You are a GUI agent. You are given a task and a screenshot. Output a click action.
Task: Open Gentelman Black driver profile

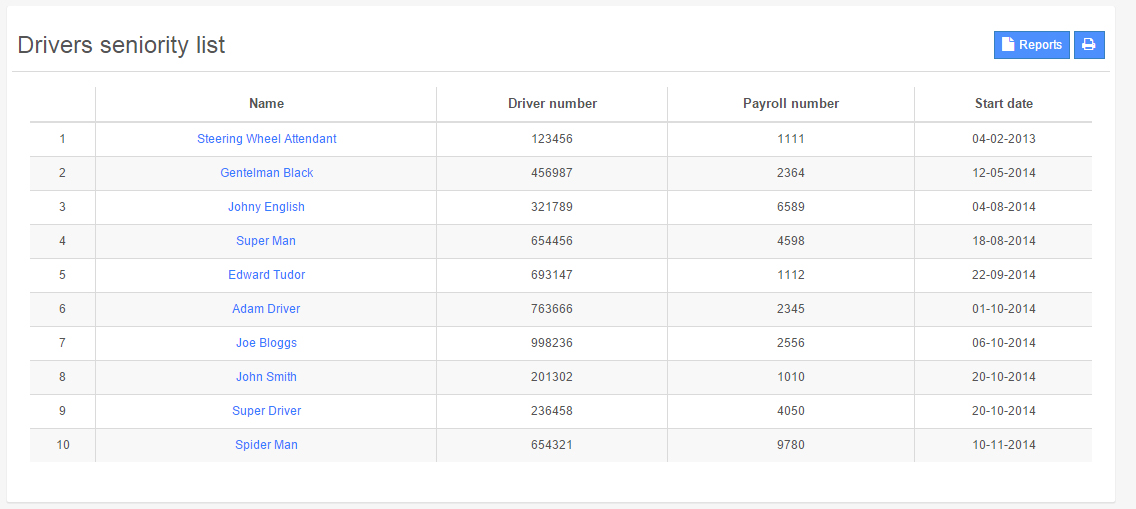(x=266, y=173)
